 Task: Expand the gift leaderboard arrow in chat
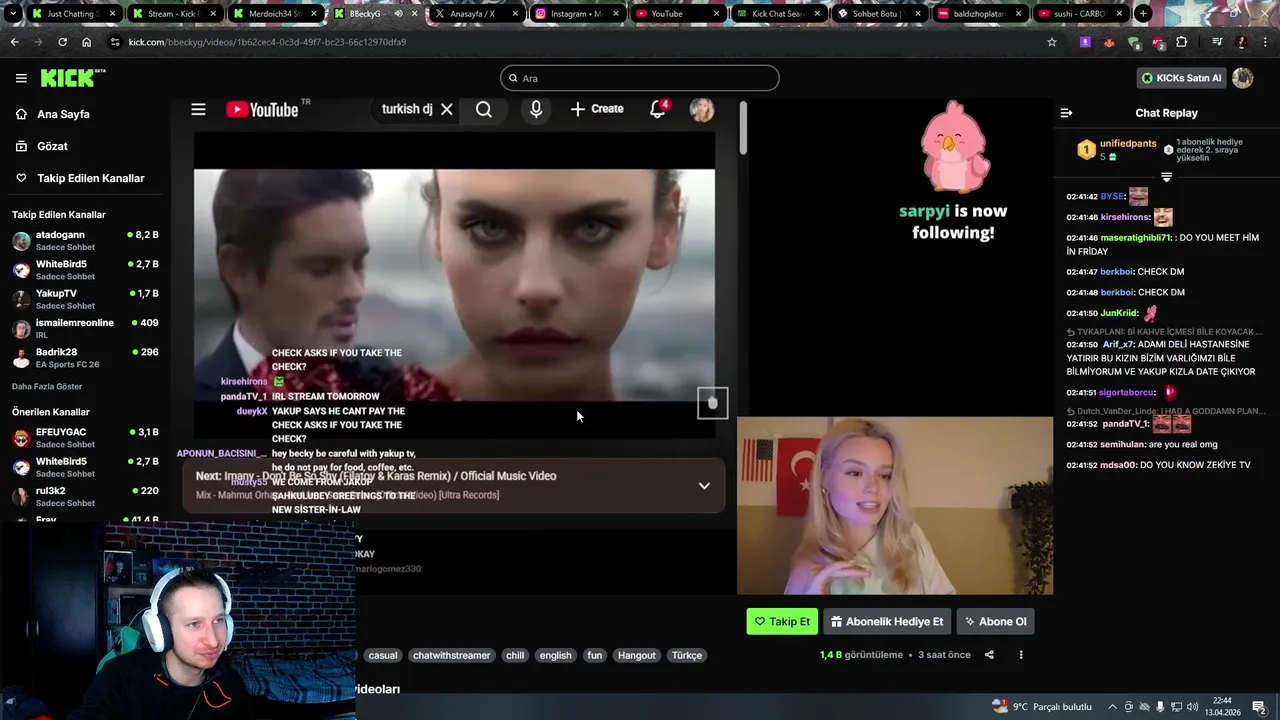(1166, 177)
